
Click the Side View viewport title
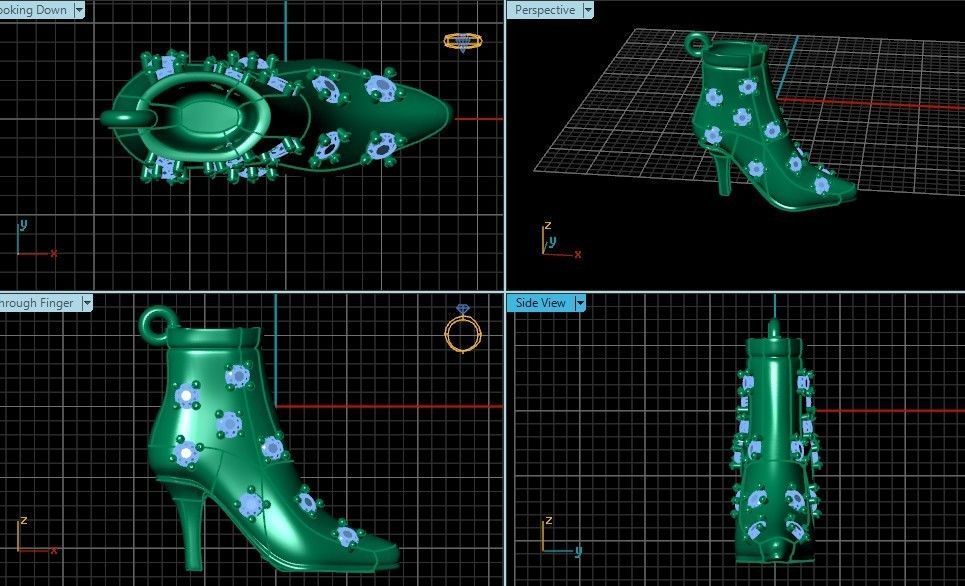pyautogui.click(x=540, y=303)
